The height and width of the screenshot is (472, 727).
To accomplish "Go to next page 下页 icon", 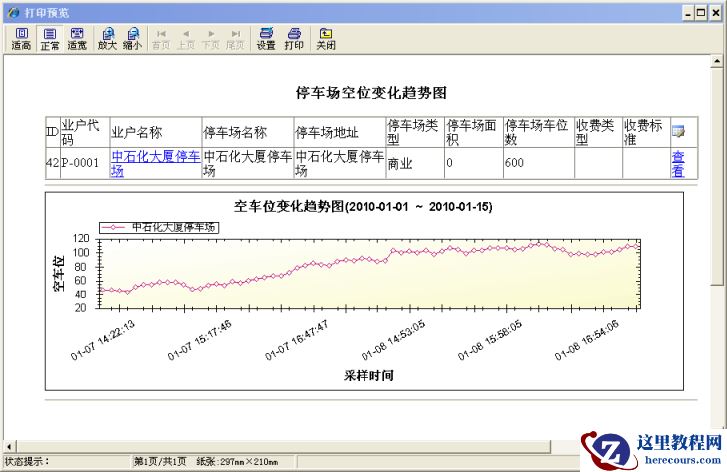I will (211, 39).
